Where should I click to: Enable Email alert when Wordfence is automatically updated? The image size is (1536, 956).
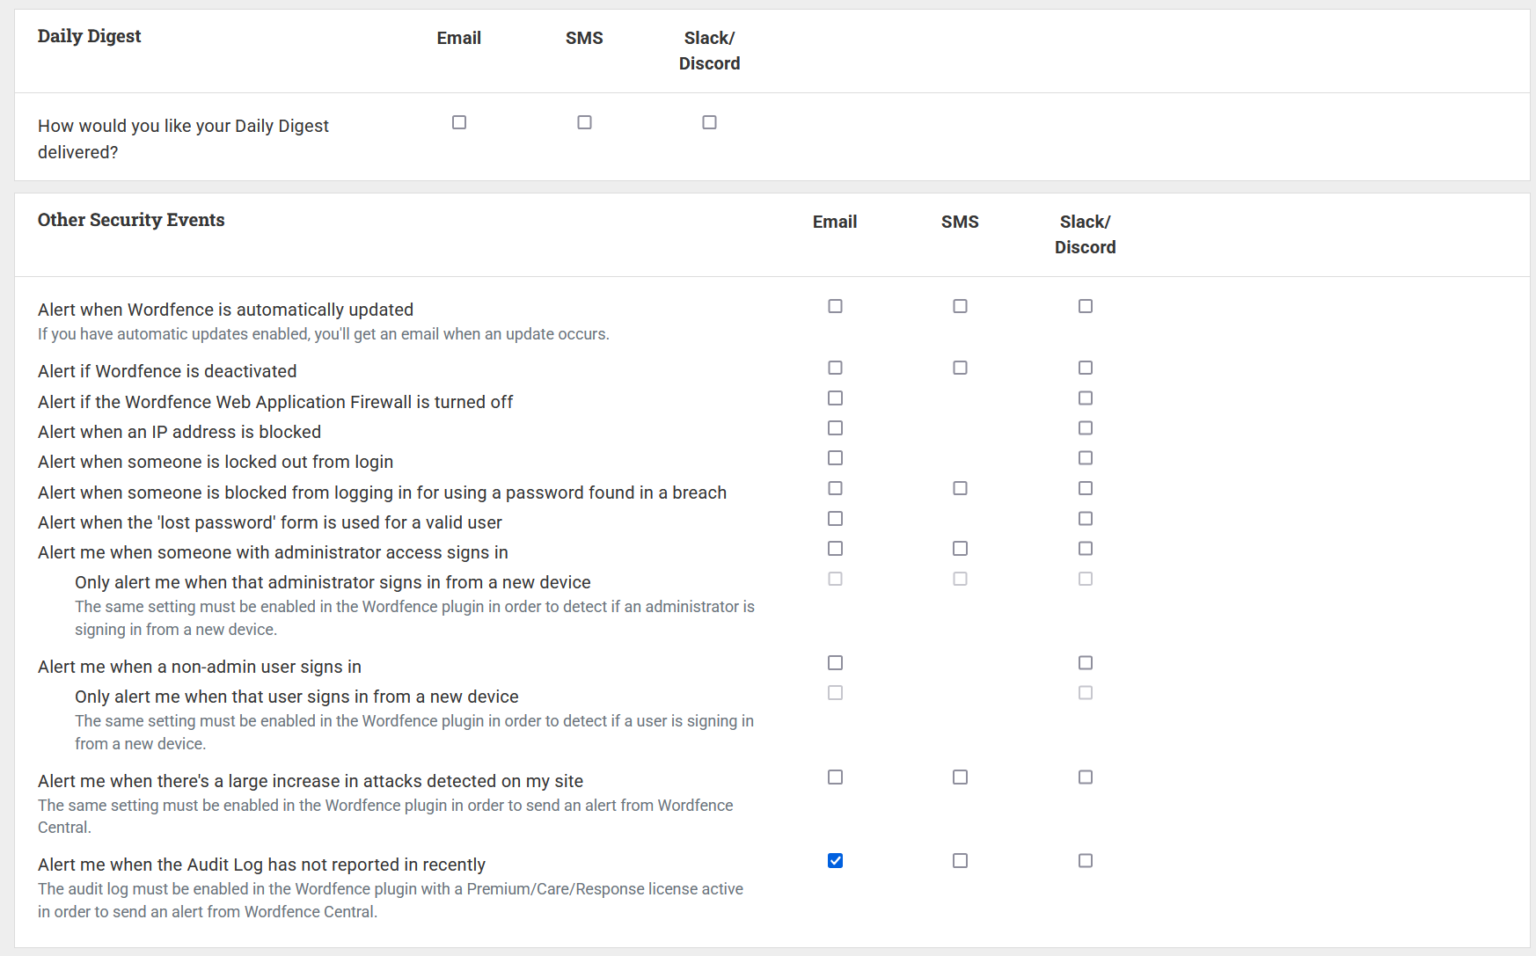tap(835, 306)
